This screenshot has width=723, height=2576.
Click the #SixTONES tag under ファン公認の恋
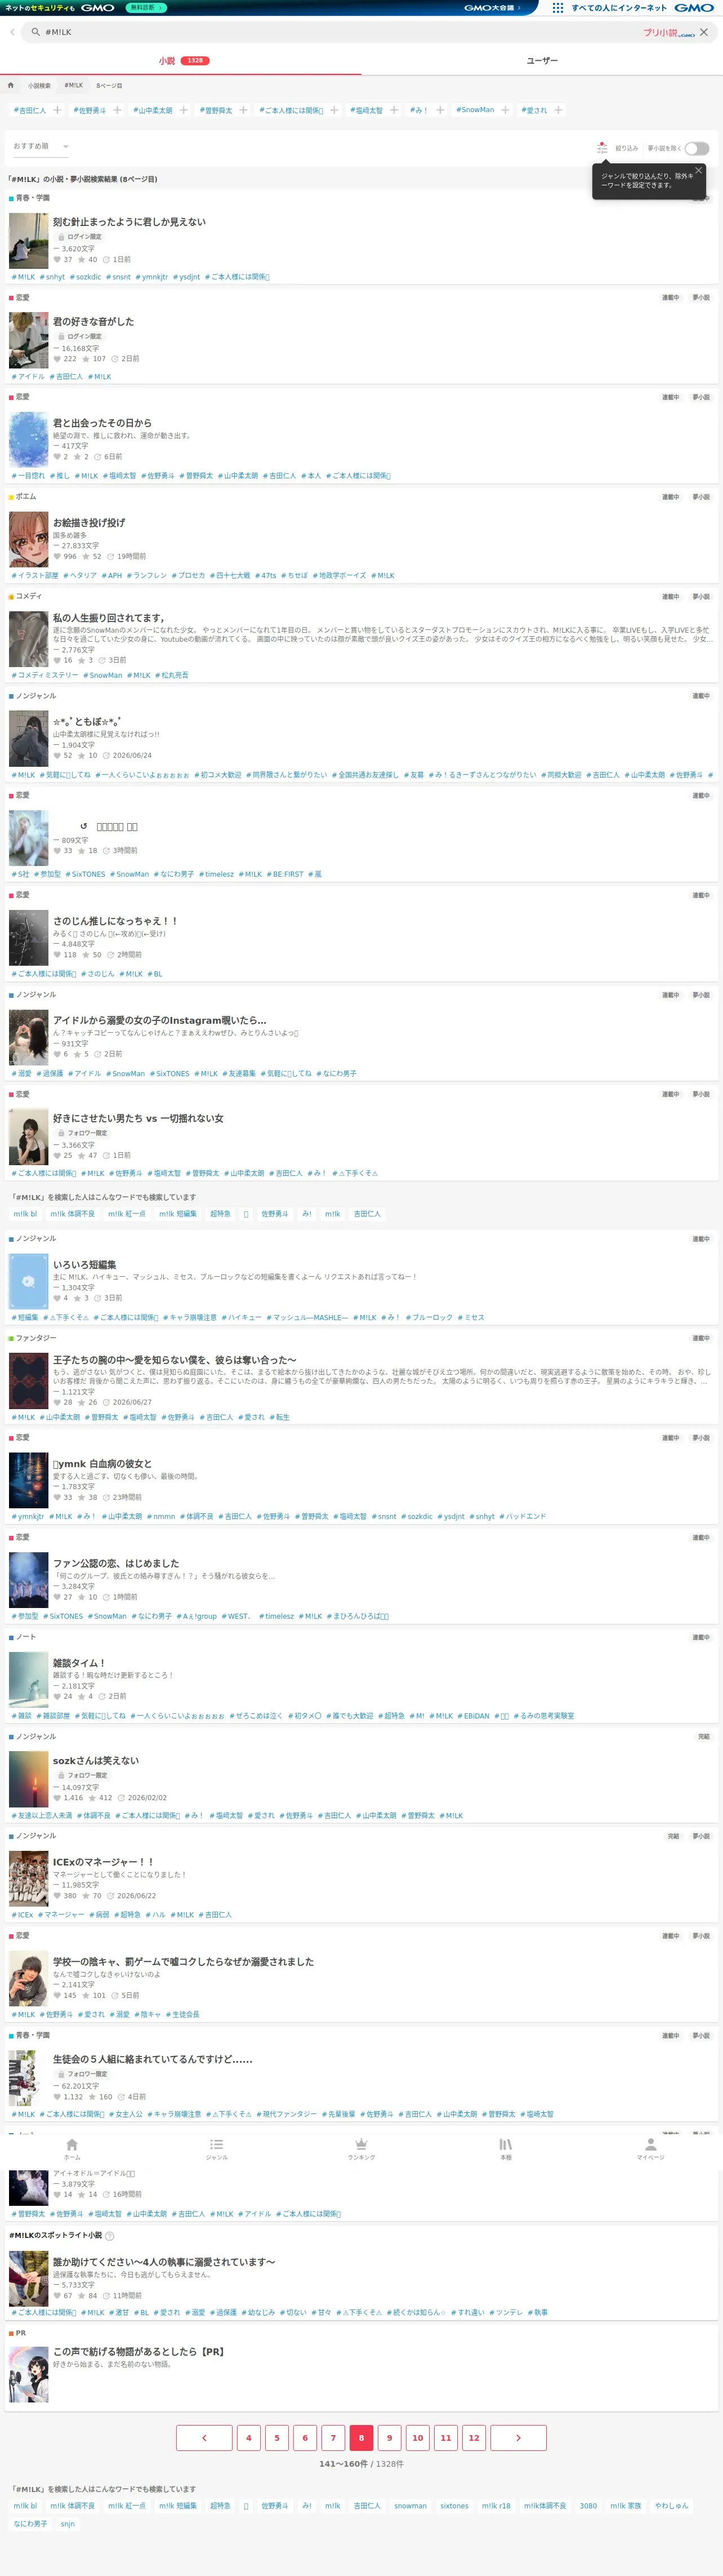click(63, 1616)
